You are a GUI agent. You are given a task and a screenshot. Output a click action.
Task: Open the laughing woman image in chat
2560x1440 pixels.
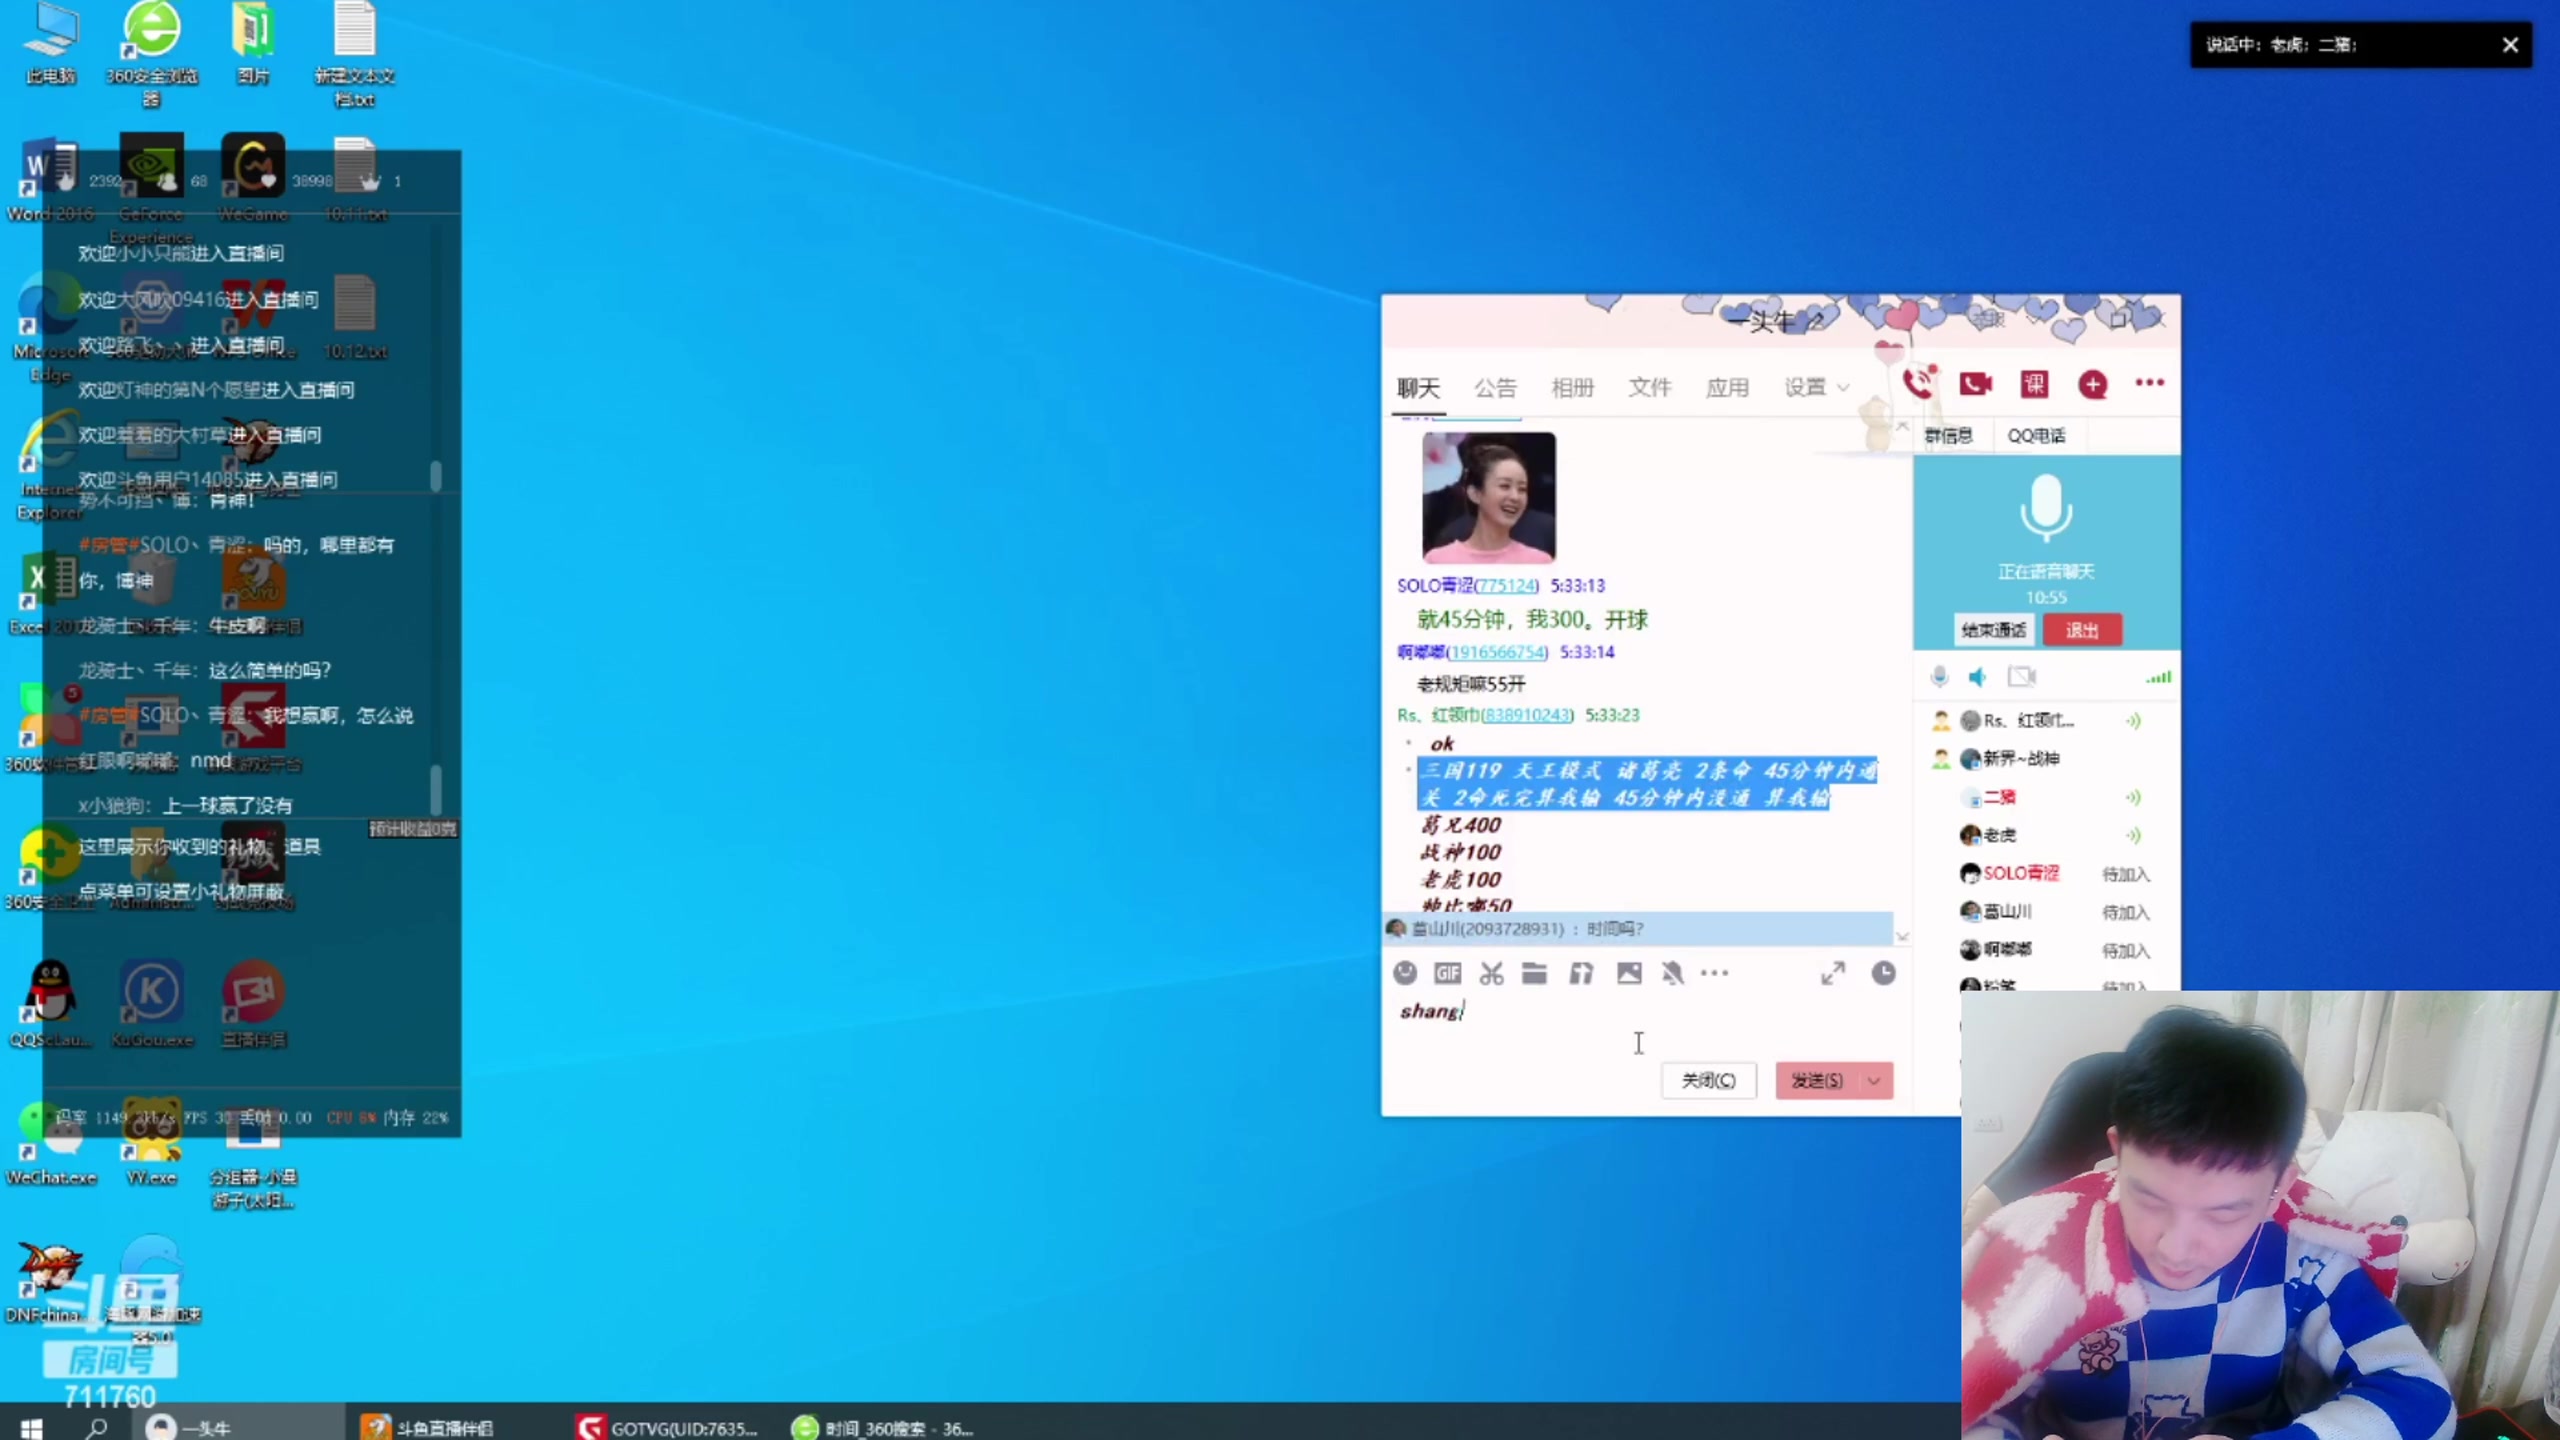tap(1488, 498)
